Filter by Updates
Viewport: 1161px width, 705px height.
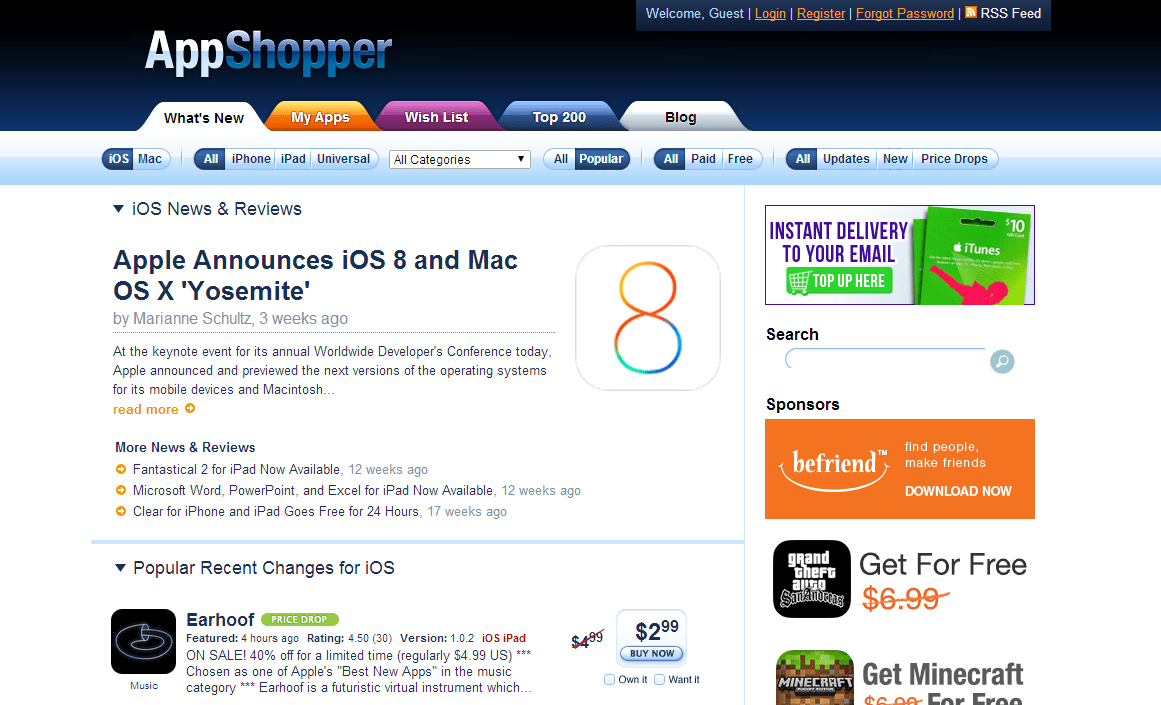pos(846,158)
